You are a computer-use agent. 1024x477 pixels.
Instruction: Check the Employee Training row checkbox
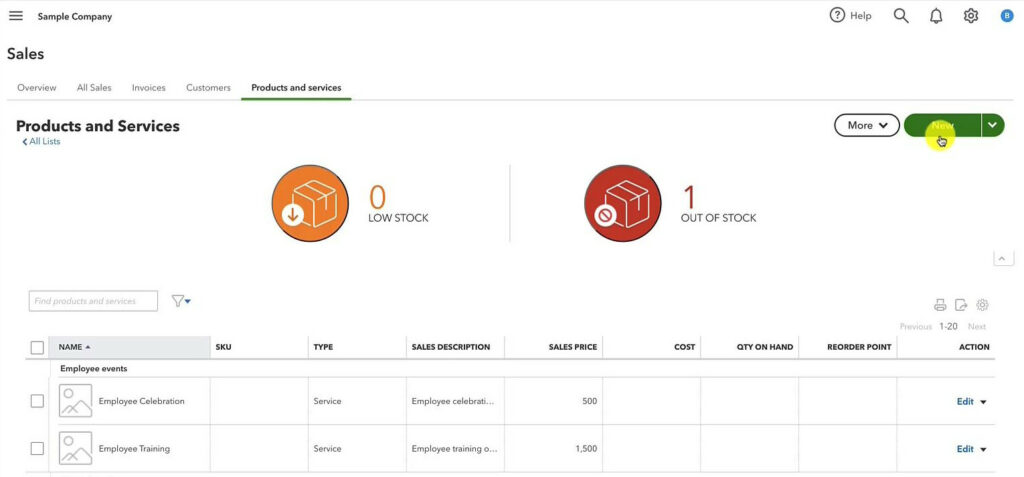point(37,449)
